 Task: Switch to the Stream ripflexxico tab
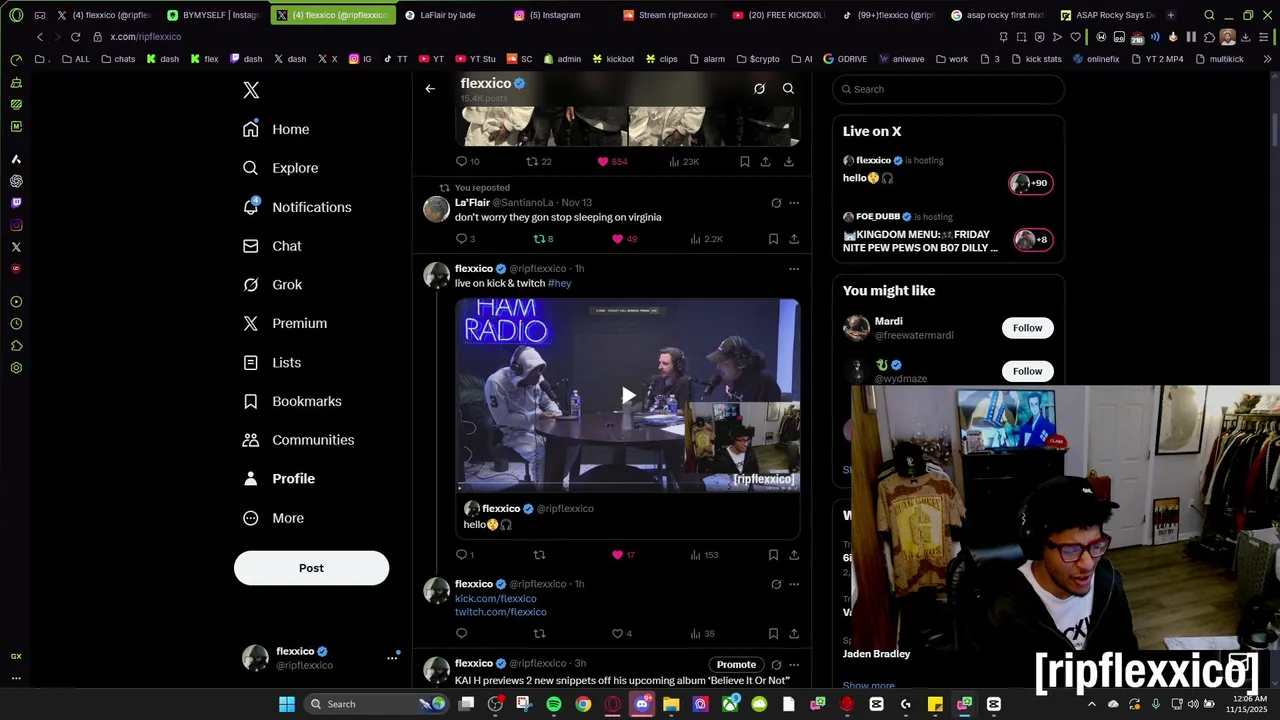[669, 15]
